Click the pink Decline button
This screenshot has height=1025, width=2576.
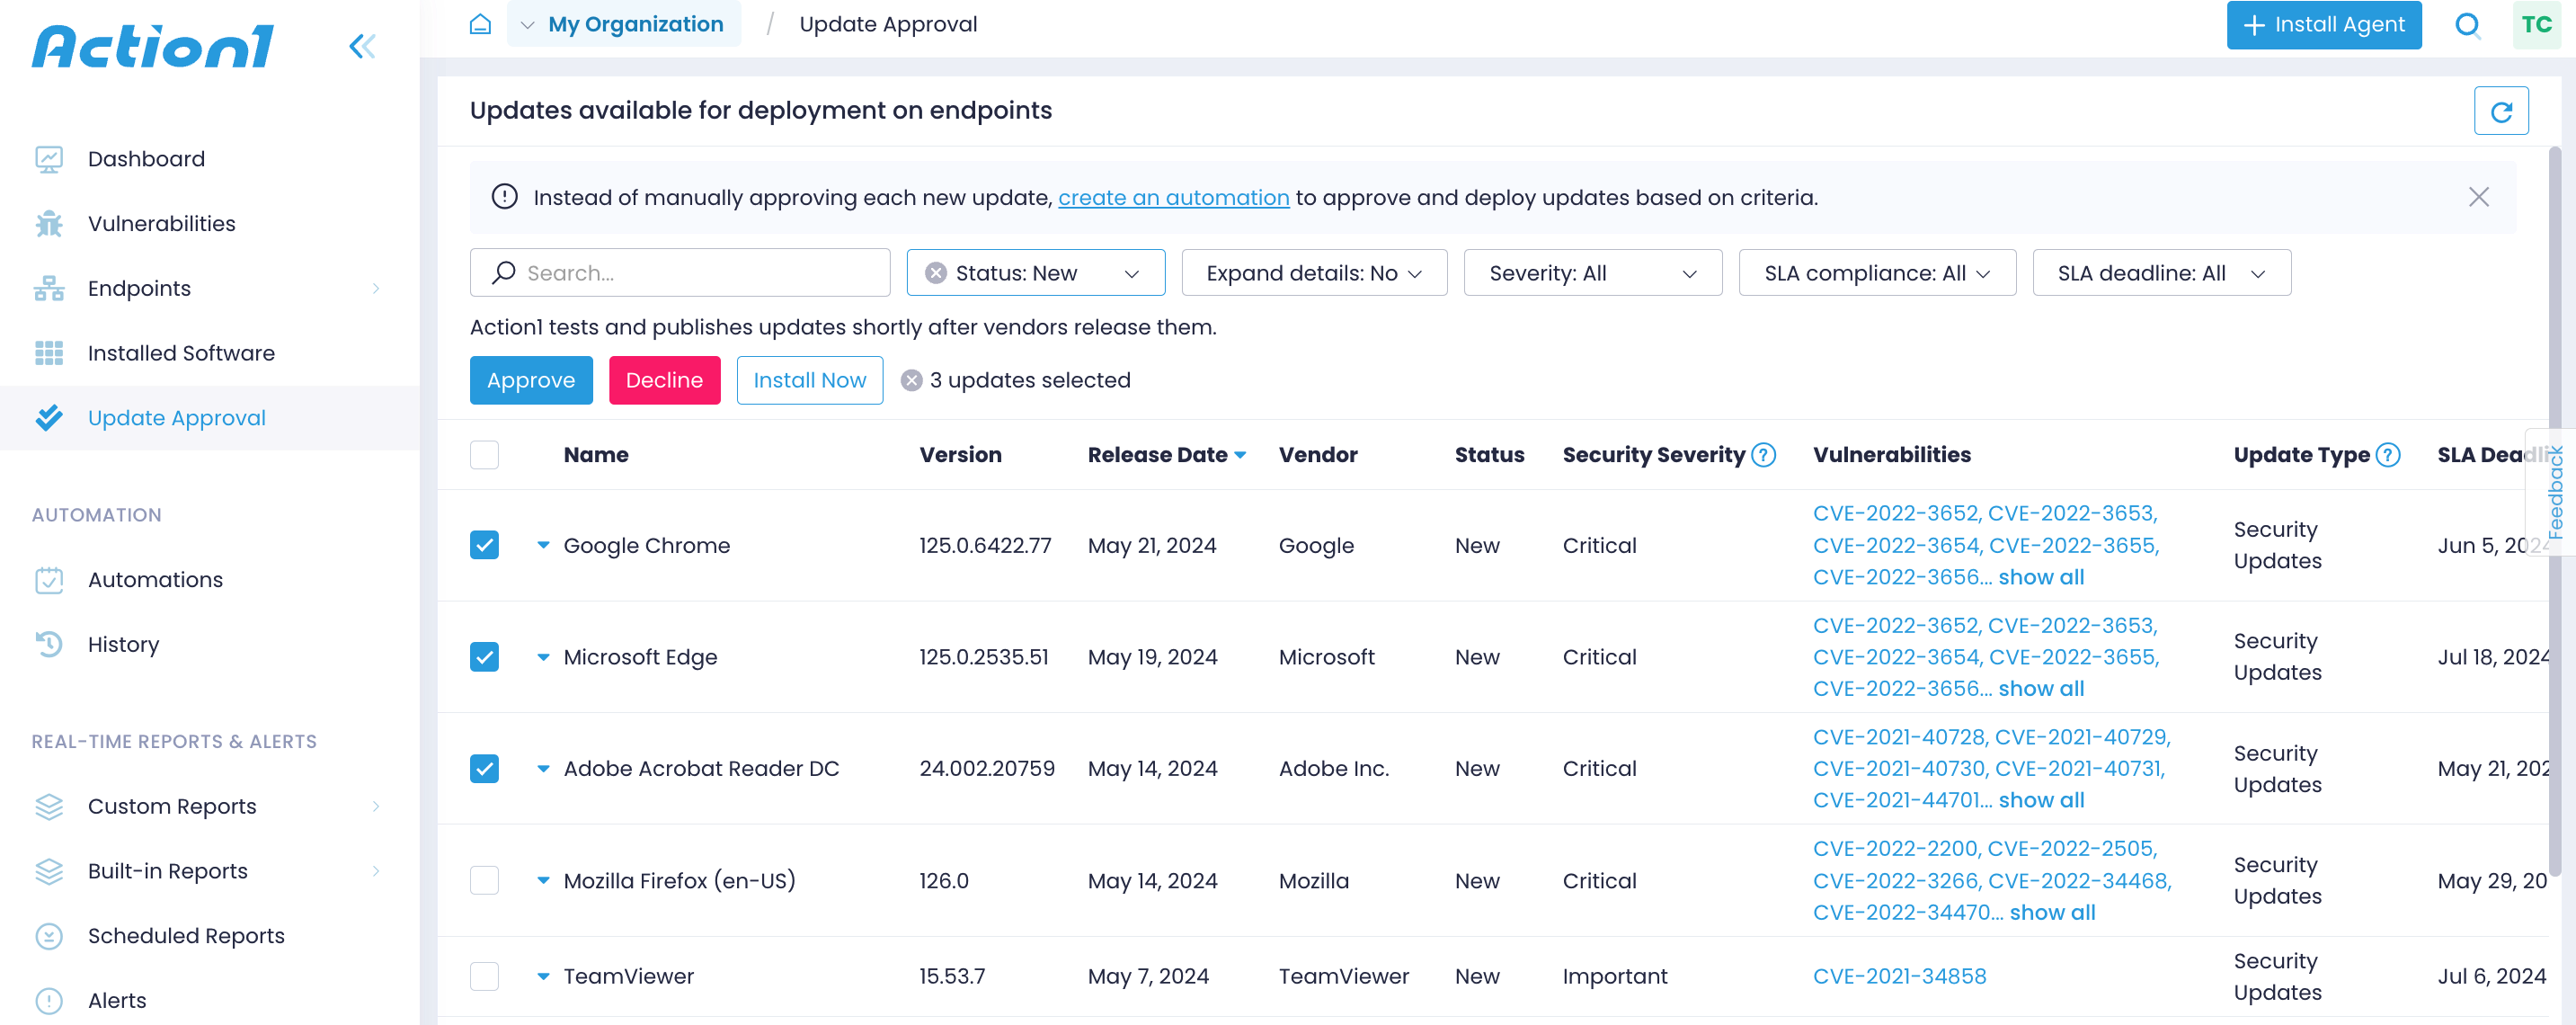(664, 380)
